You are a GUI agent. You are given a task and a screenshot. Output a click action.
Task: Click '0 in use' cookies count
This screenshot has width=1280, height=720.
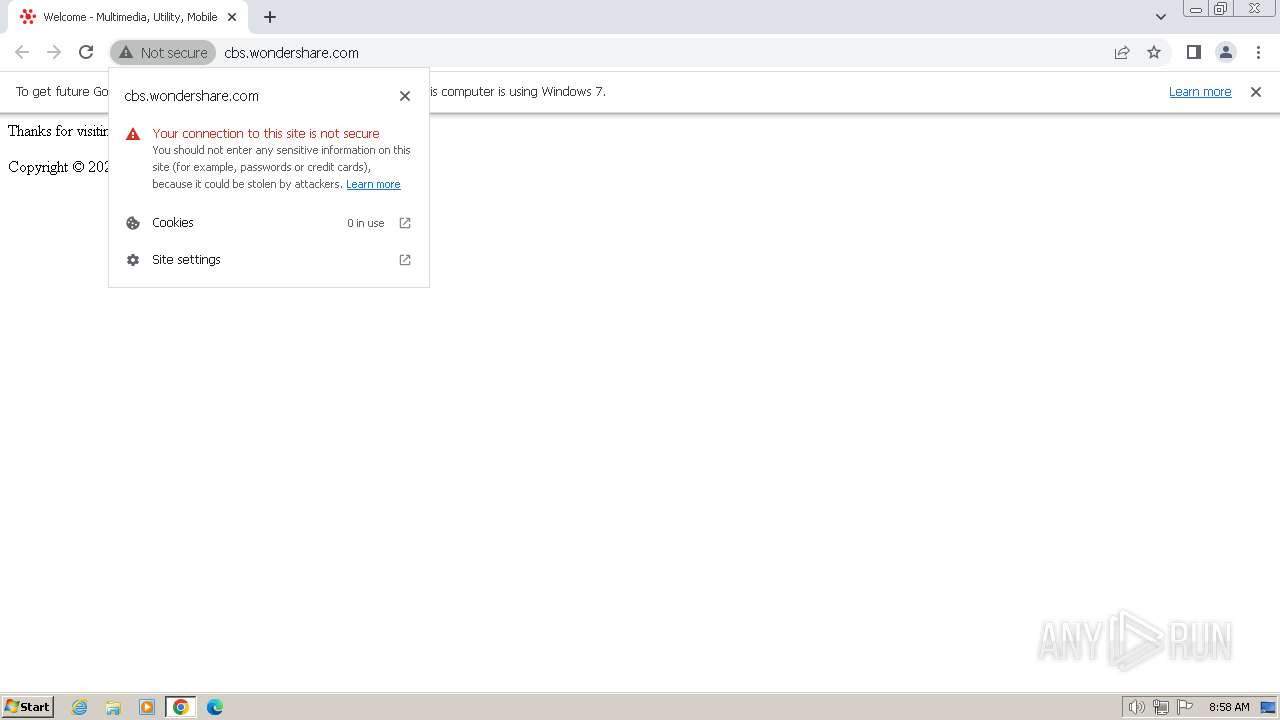[366, 223]
